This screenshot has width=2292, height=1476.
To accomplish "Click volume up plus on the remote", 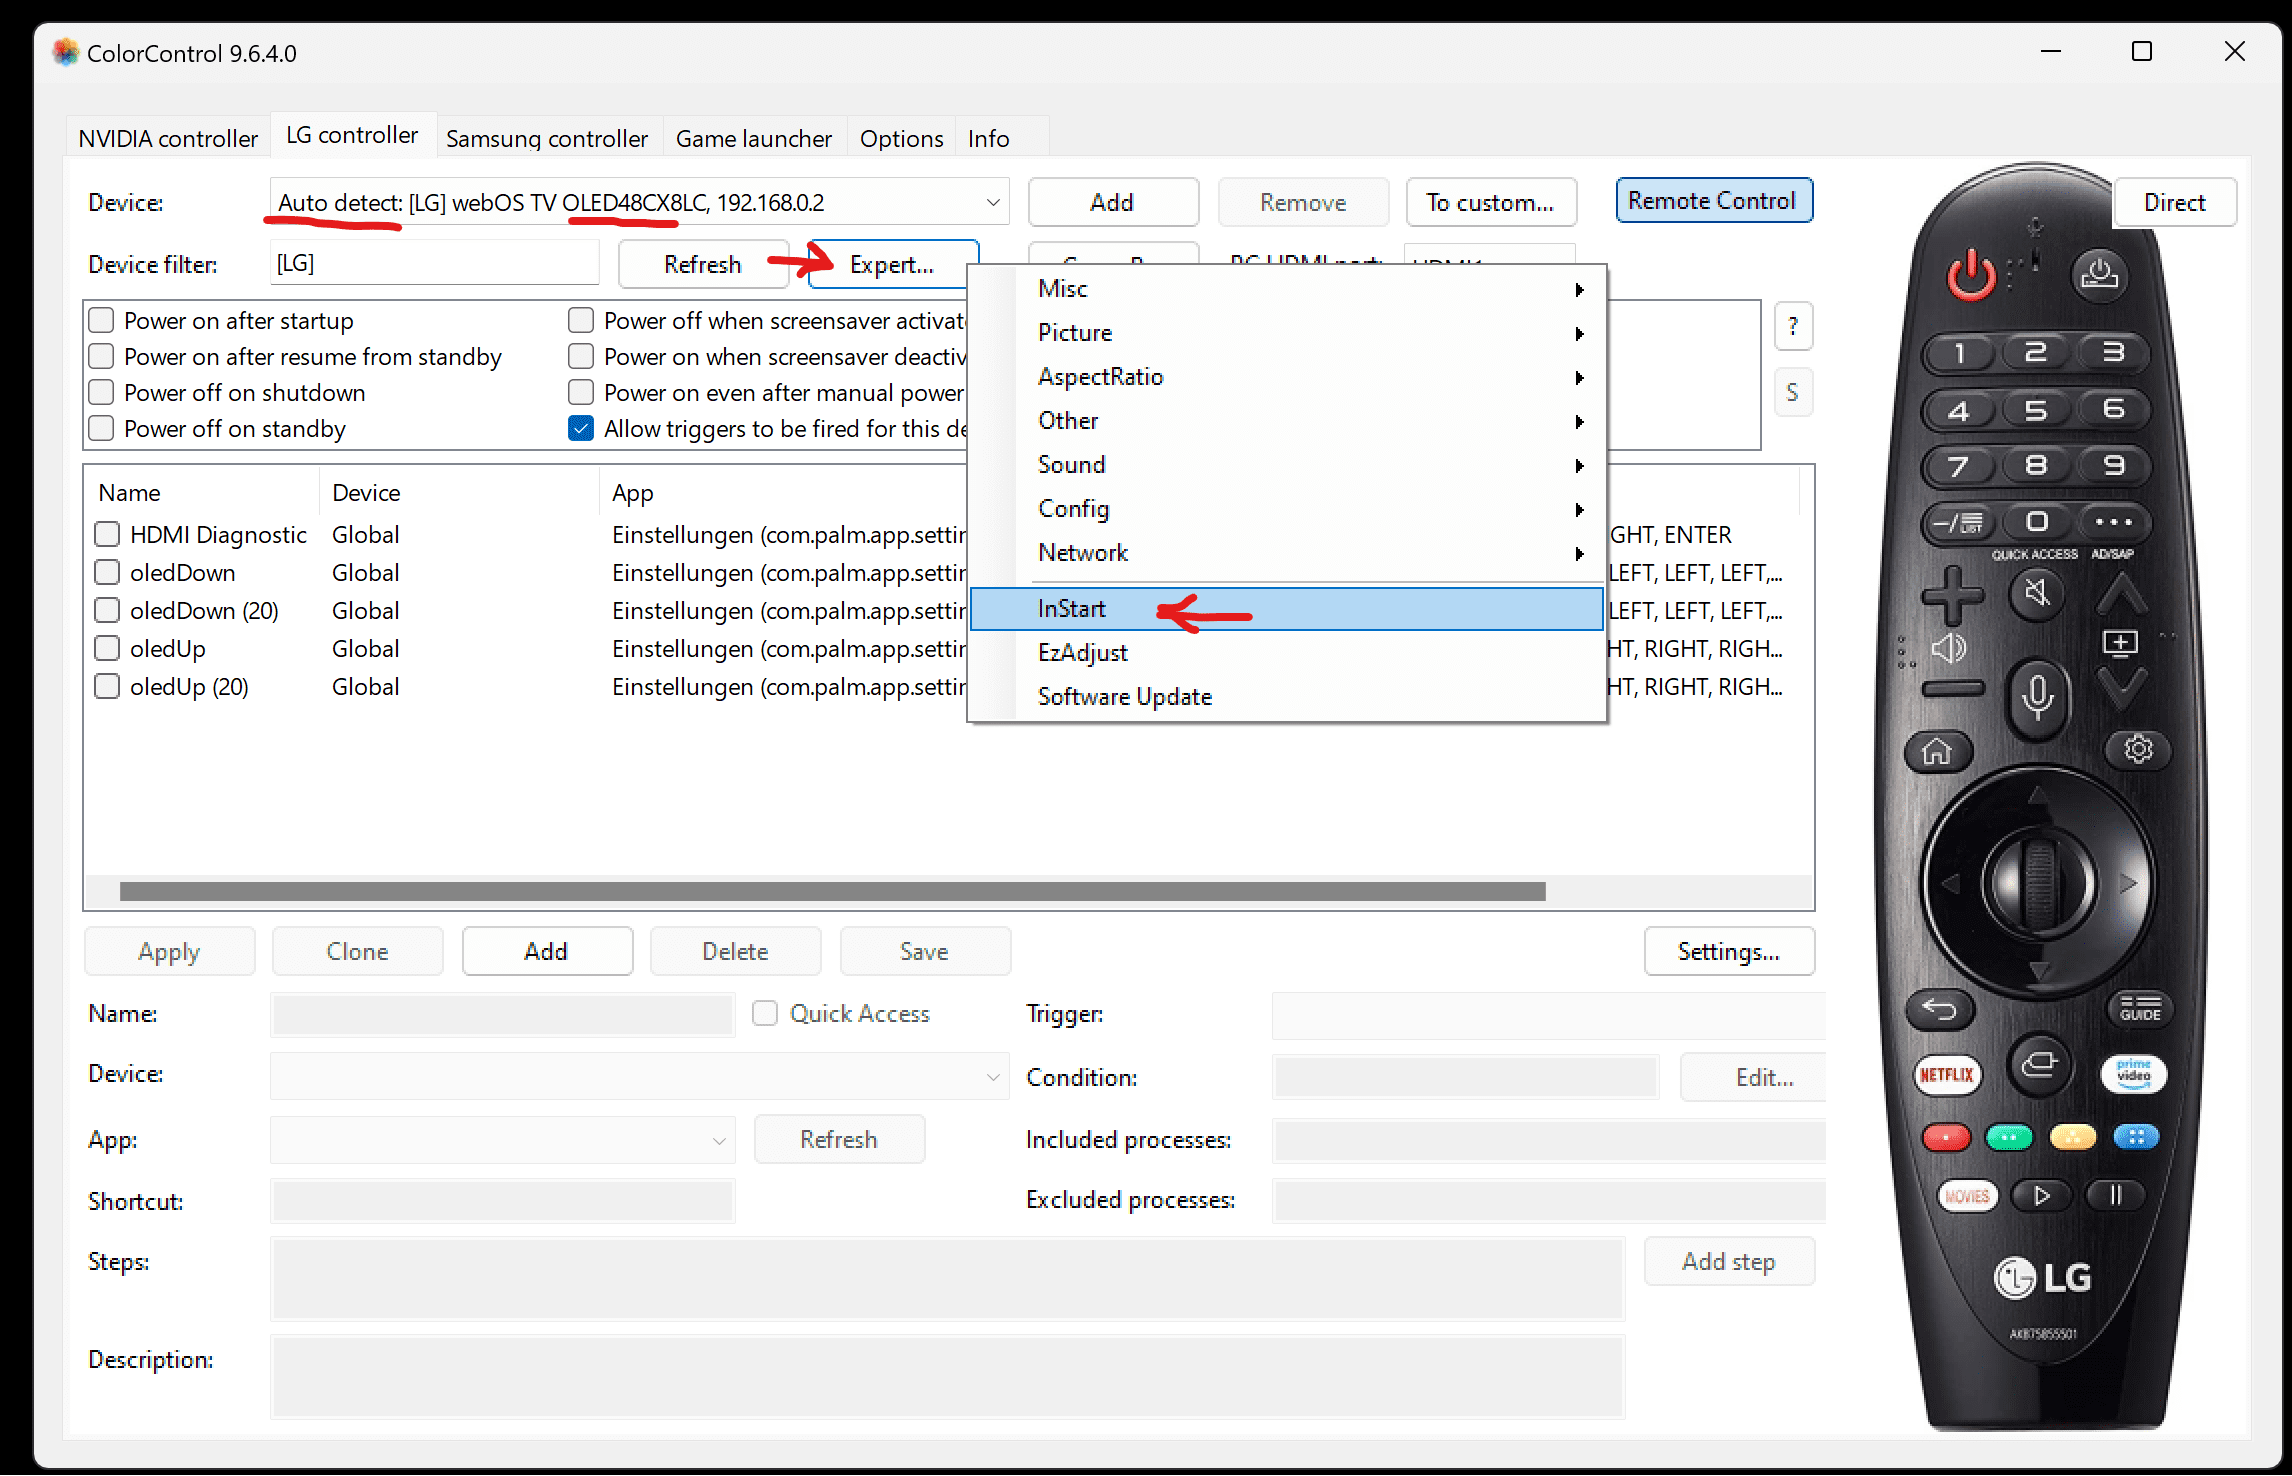I will pyautogui.click(x=1952, y=596).
